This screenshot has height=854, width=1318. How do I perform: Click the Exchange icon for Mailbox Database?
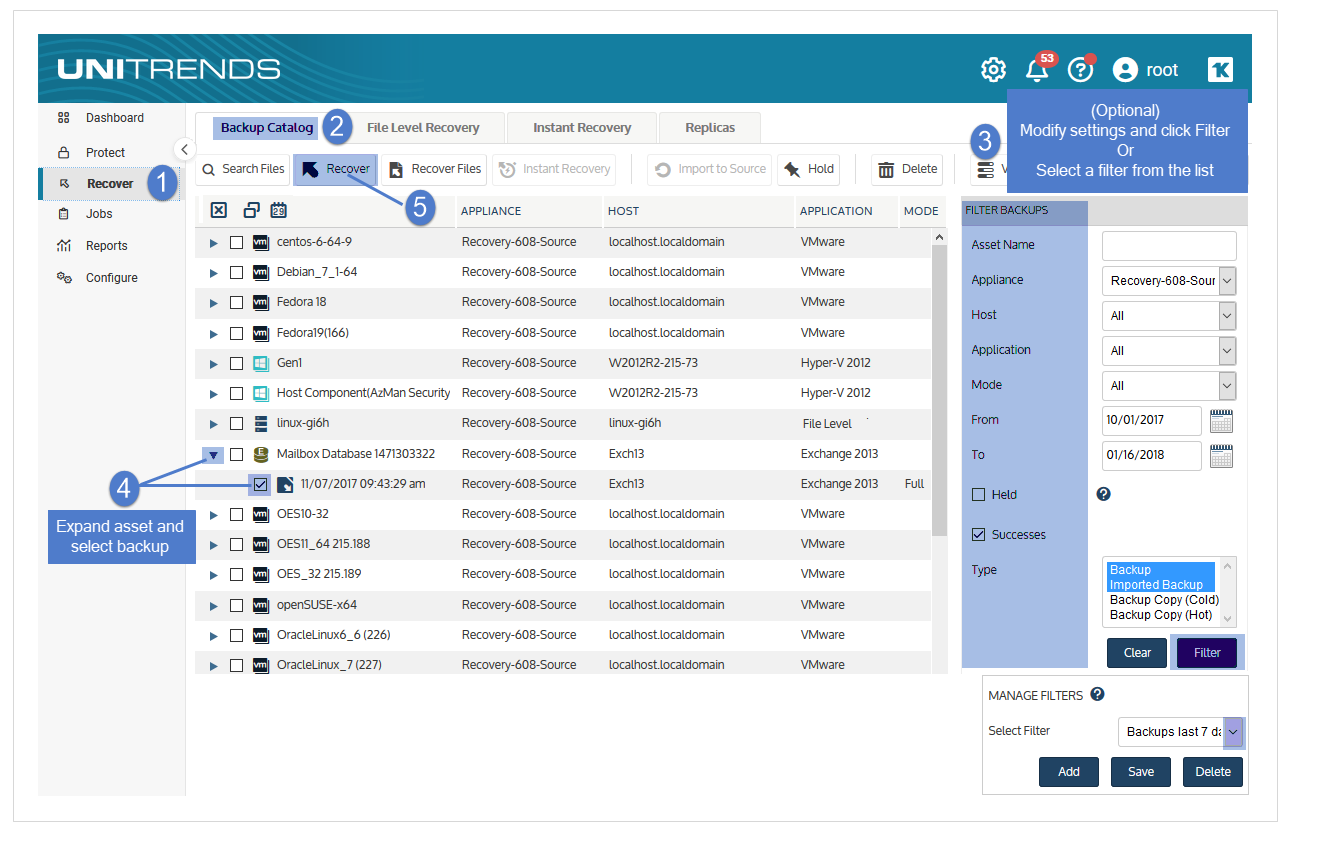point(261,454)
